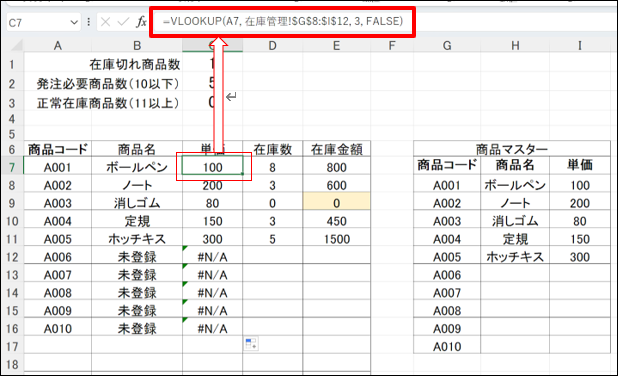Image resolution: width=618 pixels, height=376 pixels.
Task: Select column F header
Action: (392, 46)
